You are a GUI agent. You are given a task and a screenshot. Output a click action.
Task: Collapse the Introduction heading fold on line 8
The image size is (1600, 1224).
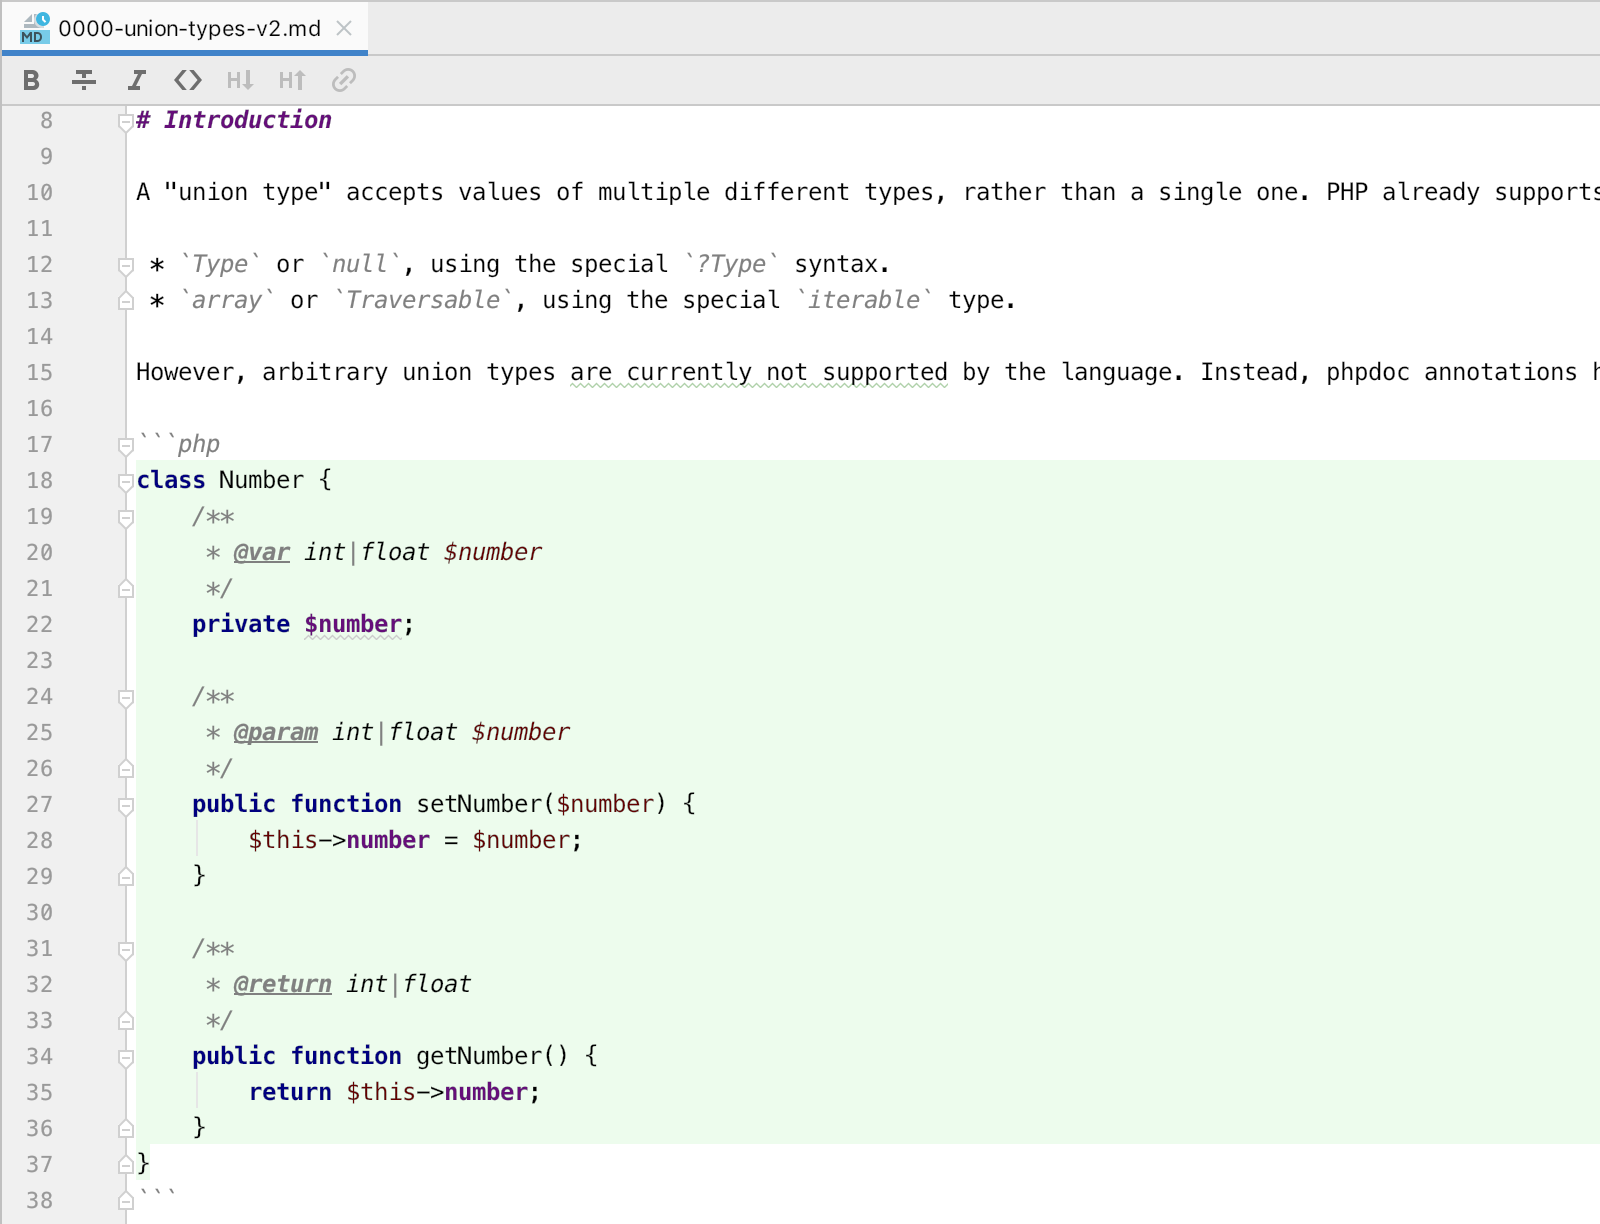click(x=126, y=122)
